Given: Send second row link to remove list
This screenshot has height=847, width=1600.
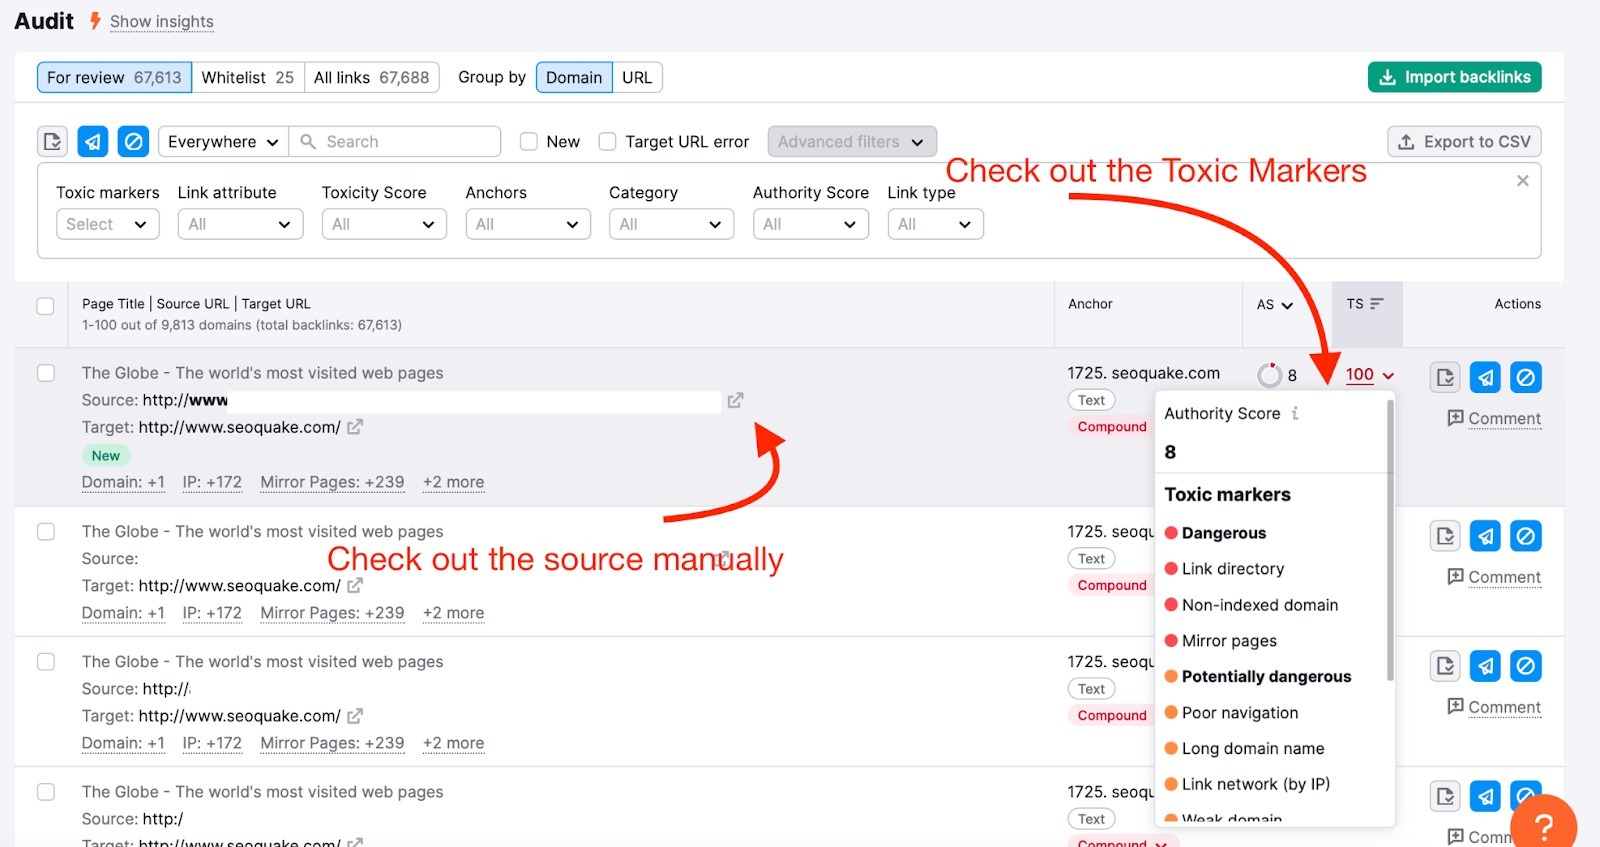Looking at the screenshot, I should (1486, 536).
